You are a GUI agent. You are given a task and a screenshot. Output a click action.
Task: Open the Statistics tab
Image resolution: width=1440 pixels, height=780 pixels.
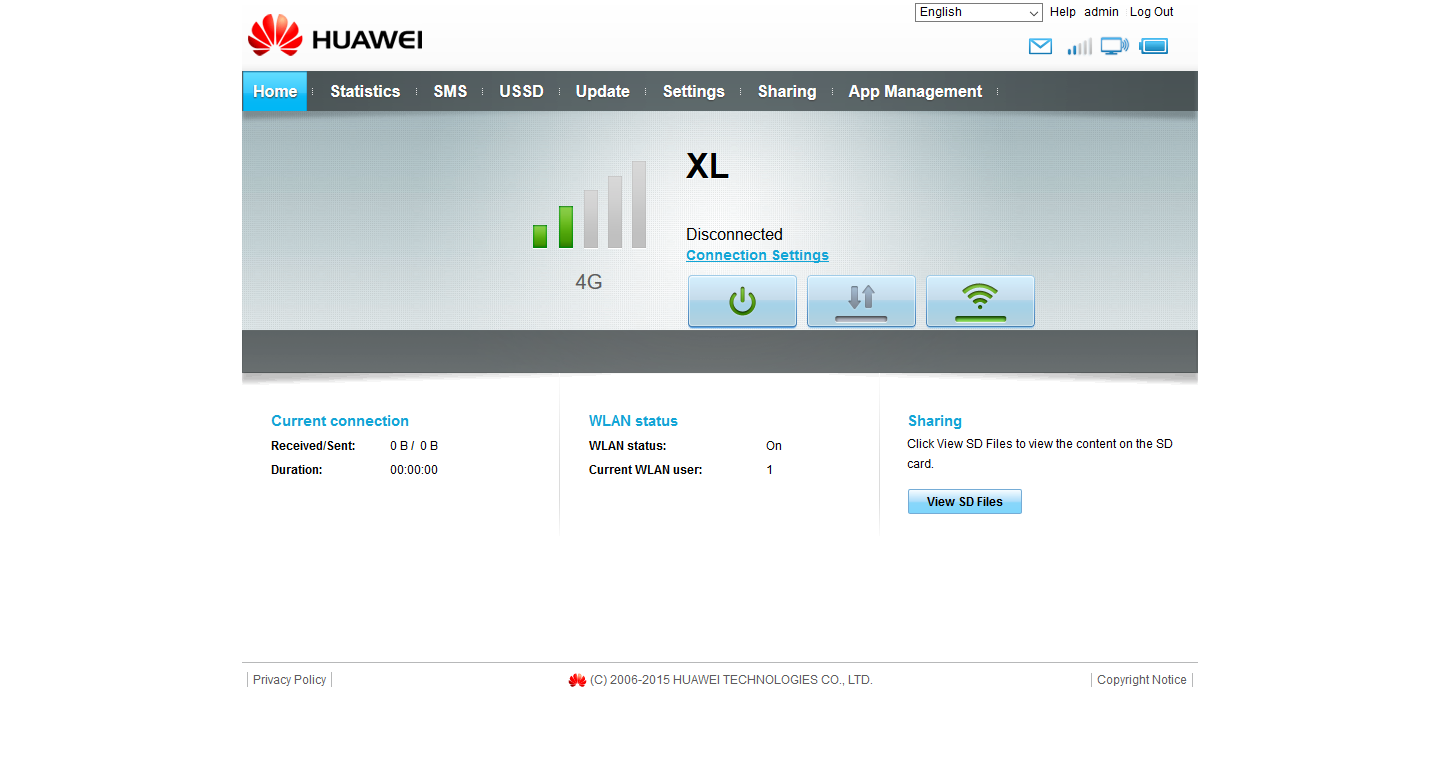(x=365, y=91)
